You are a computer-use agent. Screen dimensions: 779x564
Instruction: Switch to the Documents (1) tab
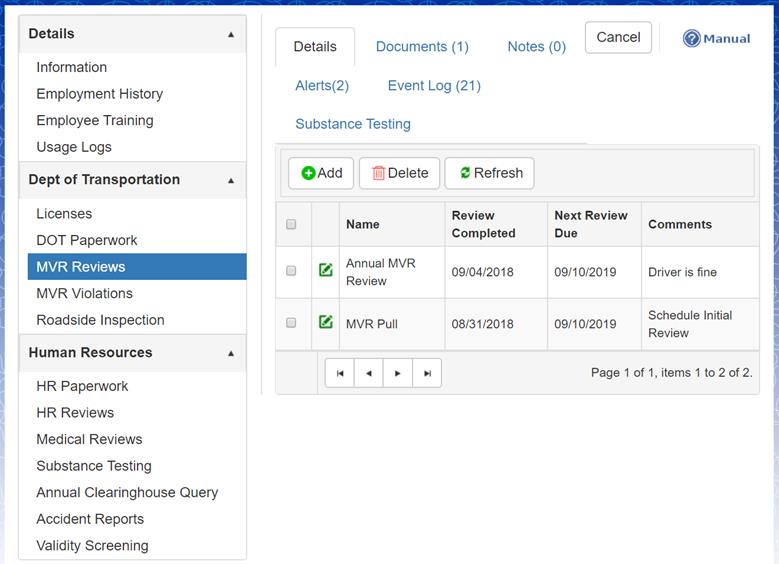422,46
